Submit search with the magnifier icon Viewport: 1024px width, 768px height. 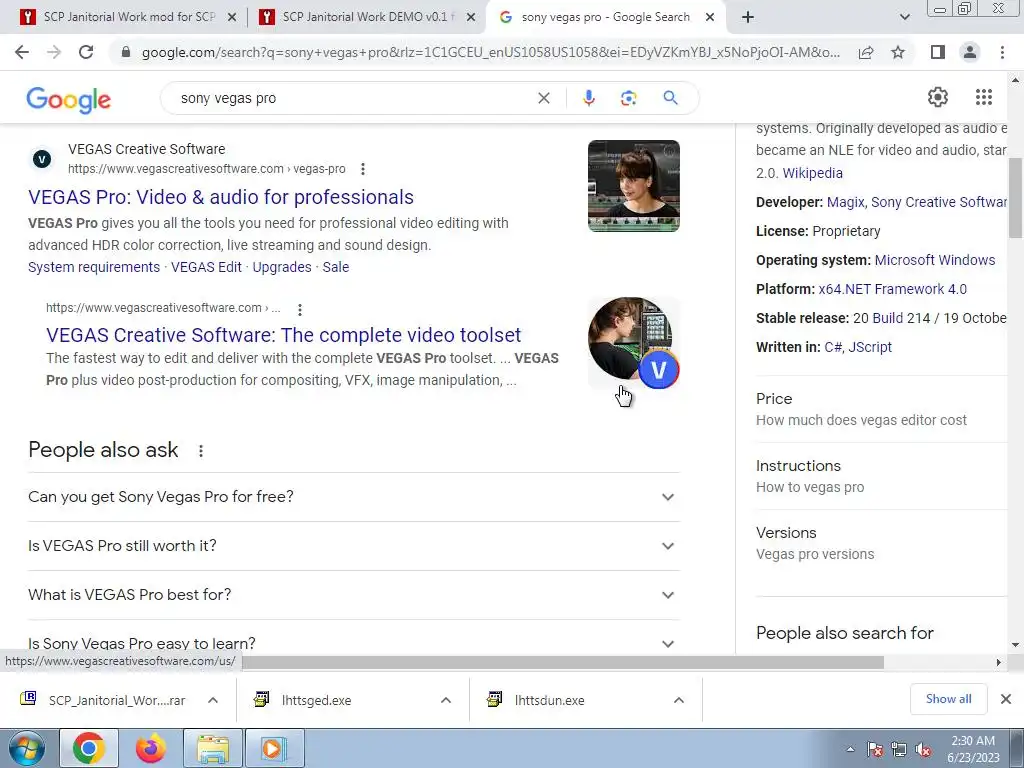[x=670, y=98]
